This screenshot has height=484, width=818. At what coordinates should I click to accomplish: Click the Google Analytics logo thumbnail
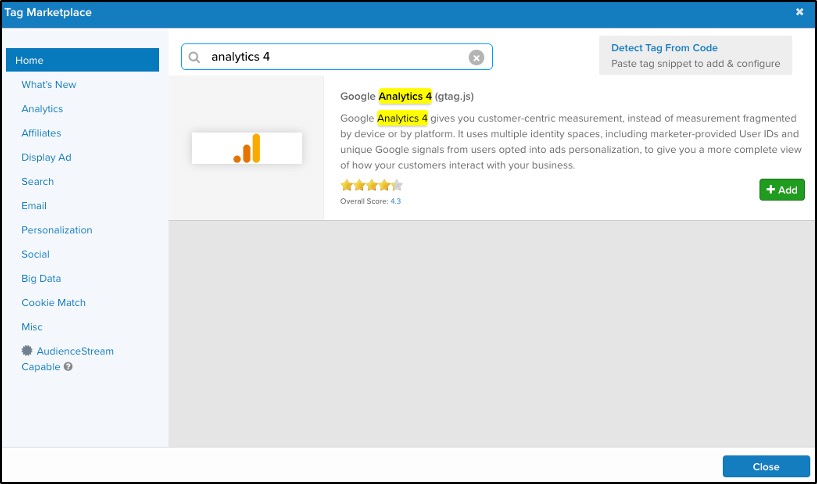[247, 148]
